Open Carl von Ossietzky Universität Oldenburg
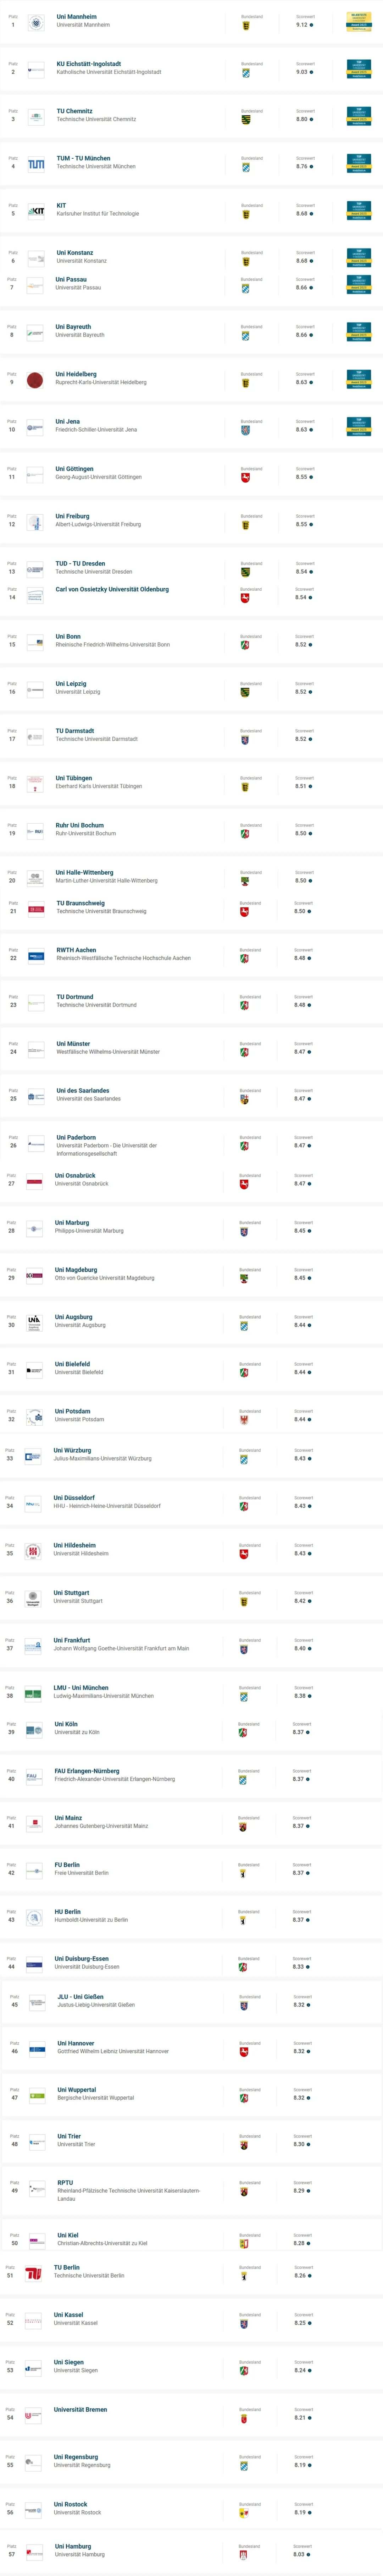 pyautogui.click(x=112, y=589)
